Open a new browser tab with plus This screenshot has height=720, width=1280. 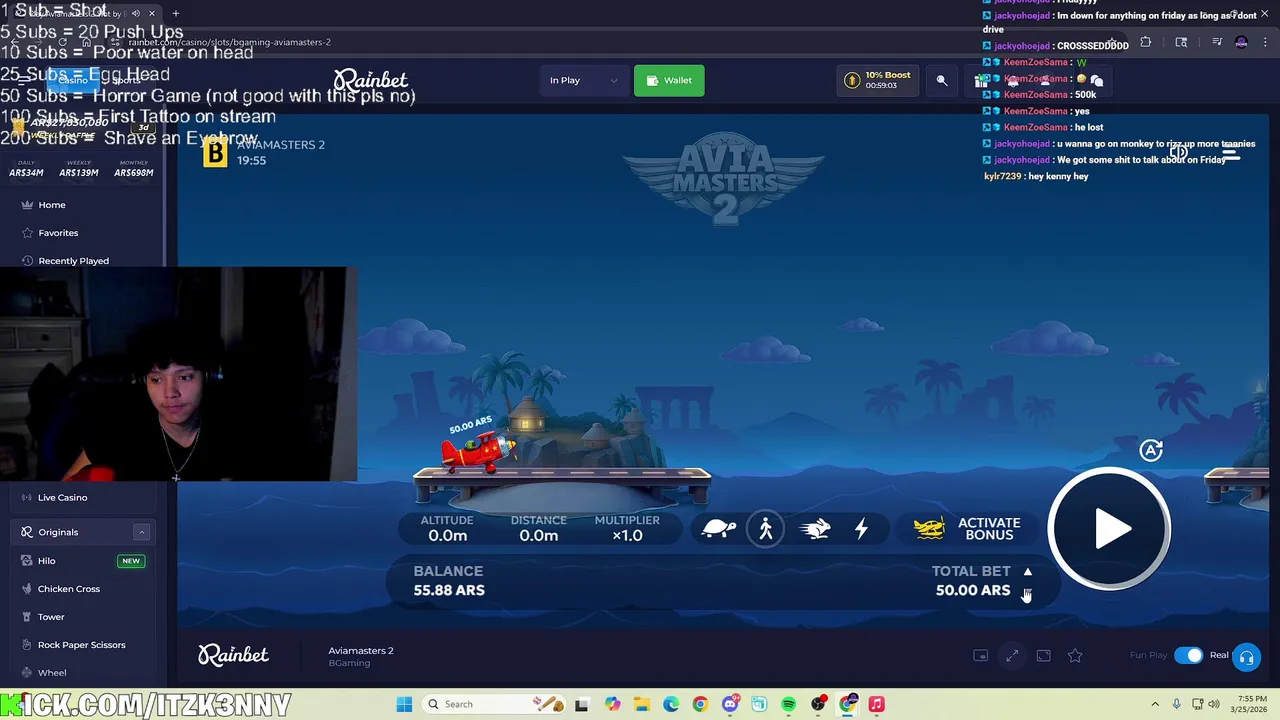(176, 13)
